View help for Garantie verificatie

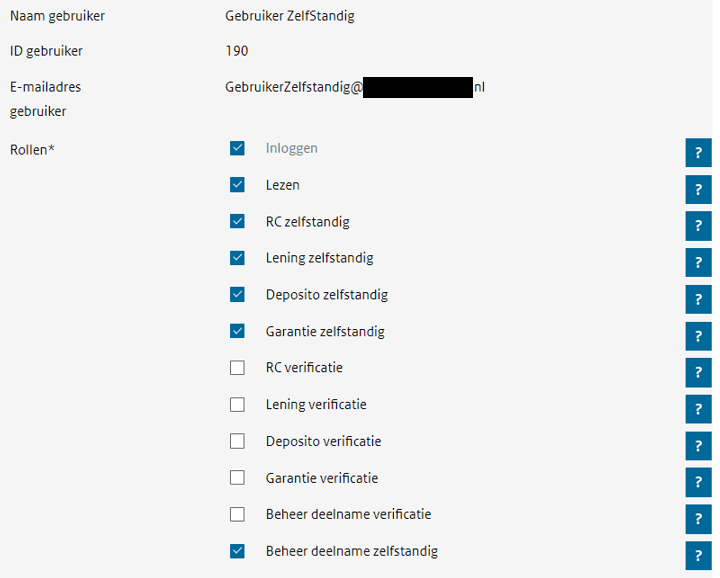click(698, 483)
